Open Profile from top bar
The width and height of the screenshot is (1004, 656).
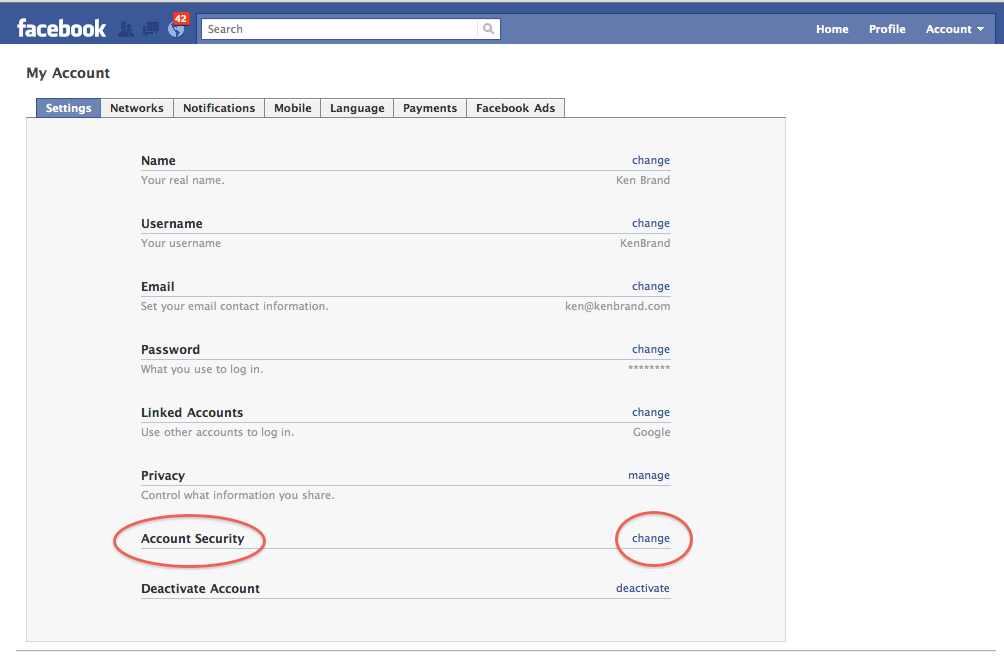[x=887, y=29]
